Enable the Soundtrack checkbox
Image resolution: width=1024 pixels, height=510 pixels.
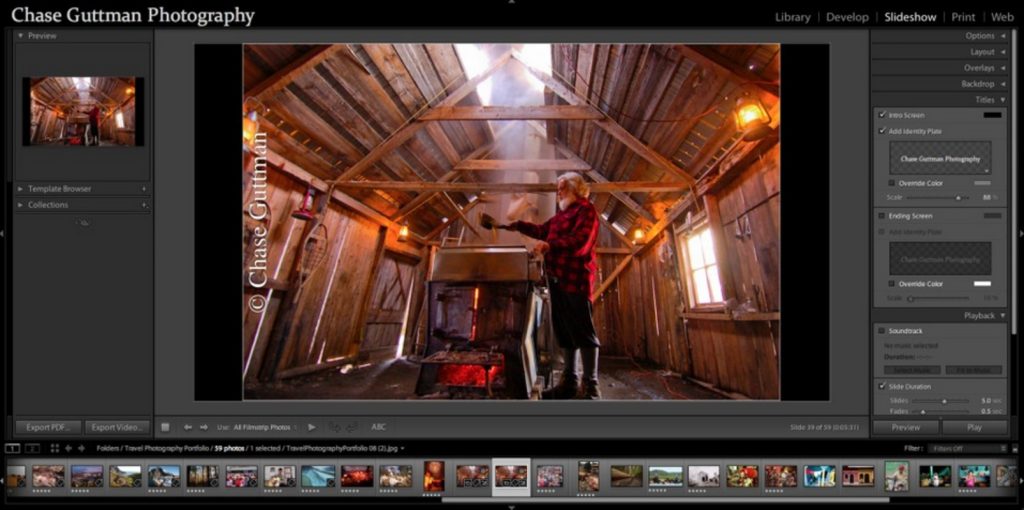pos(882,331)
